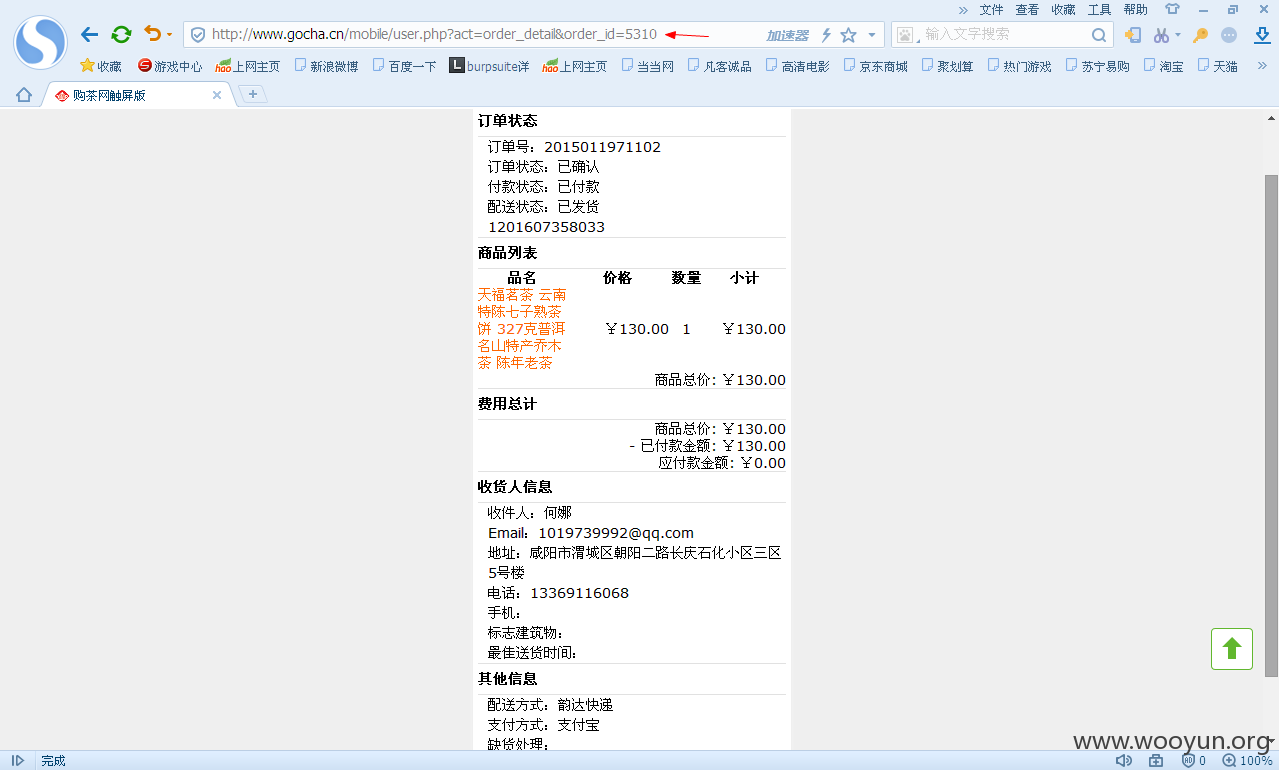1279x770 pixels.
Task: Click the account login door icon
Action: click(1133, 35)
